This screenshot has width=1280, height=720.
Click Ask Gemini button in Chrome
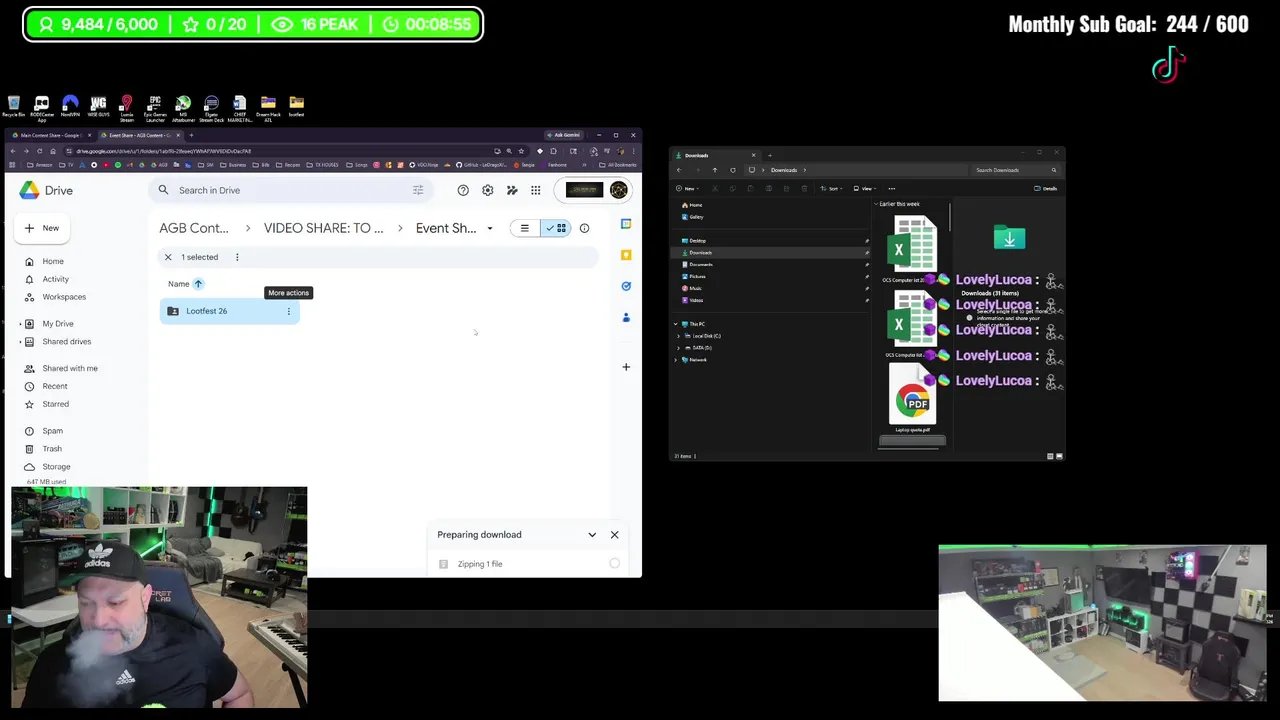pyautogui.click(x=564, y=135)
